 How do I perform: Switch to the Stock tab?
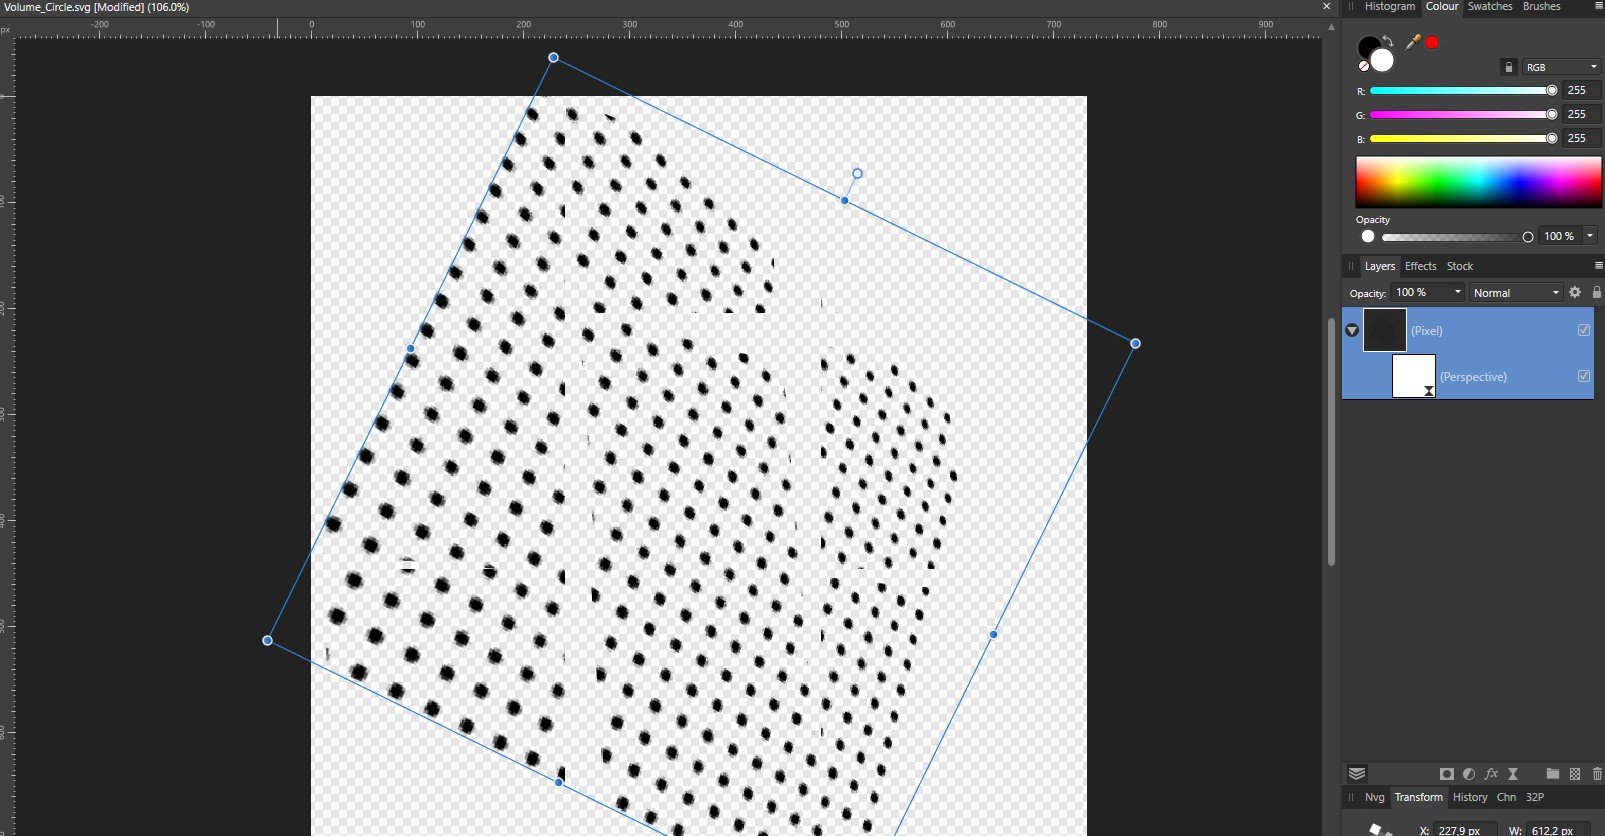[x=1460, y=266]
